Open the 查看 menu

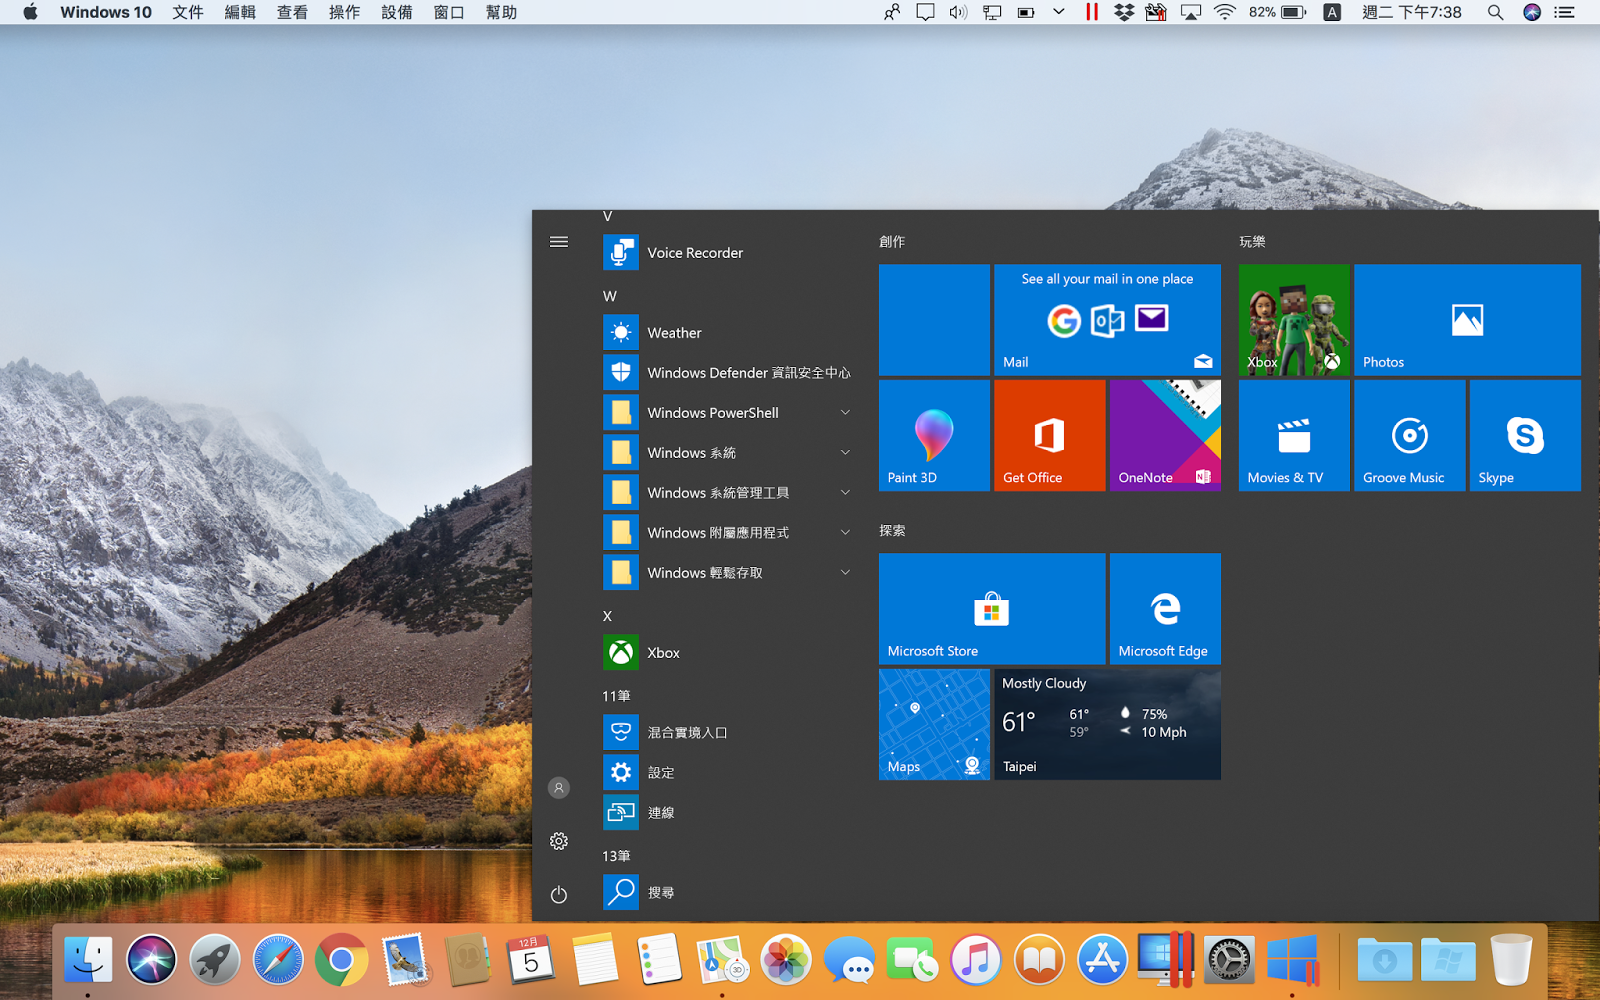tap(292, 12)
